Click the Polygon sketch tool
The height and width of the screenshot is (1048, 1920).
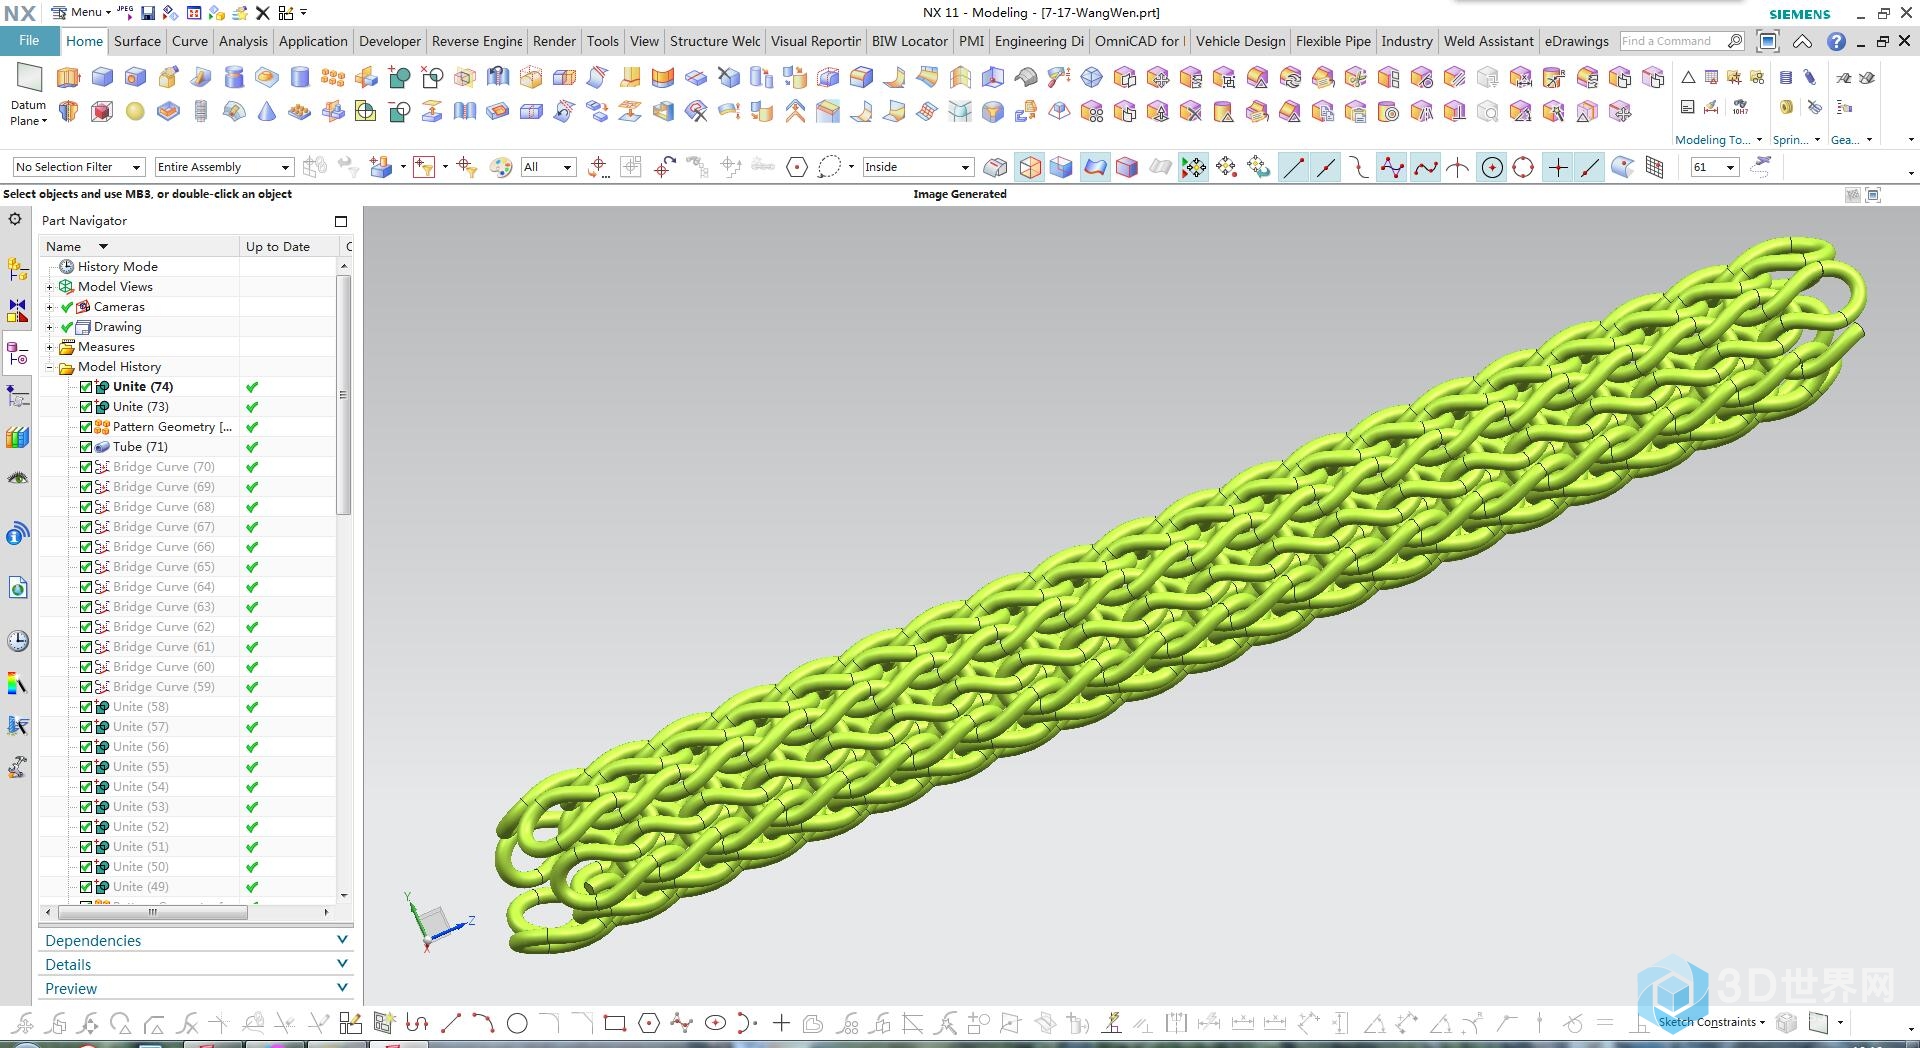[x=649, y=1023]
